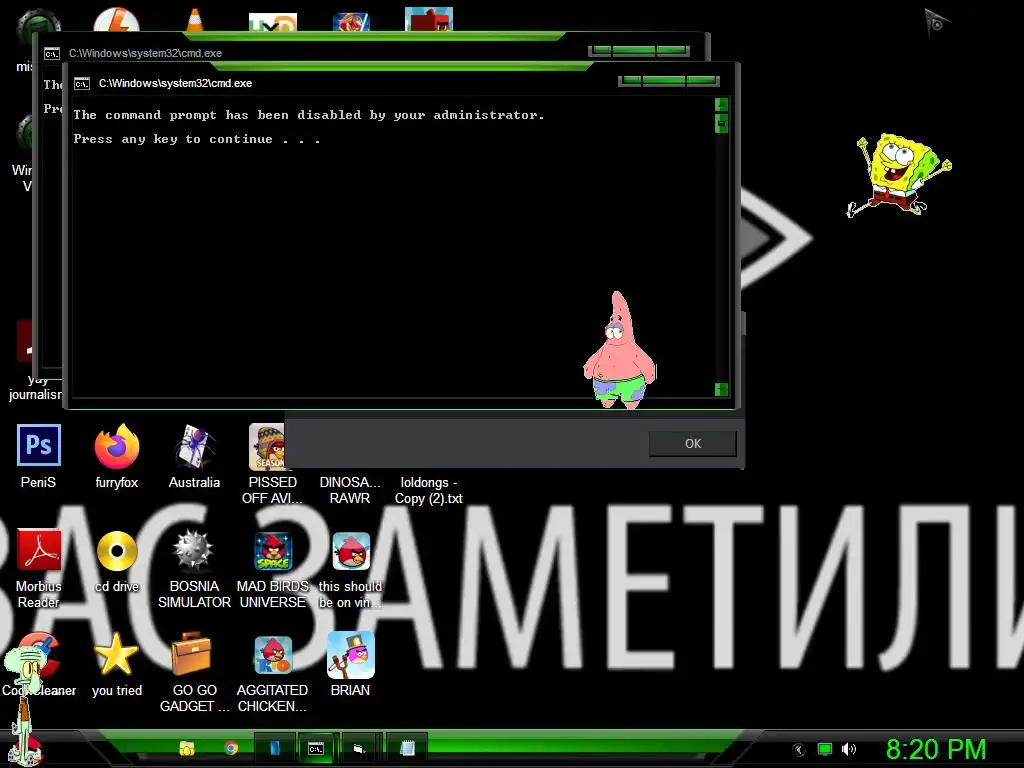Select the 'you tried' gold star icon
The image size is (1024, 768).
[x=116, y=654]
